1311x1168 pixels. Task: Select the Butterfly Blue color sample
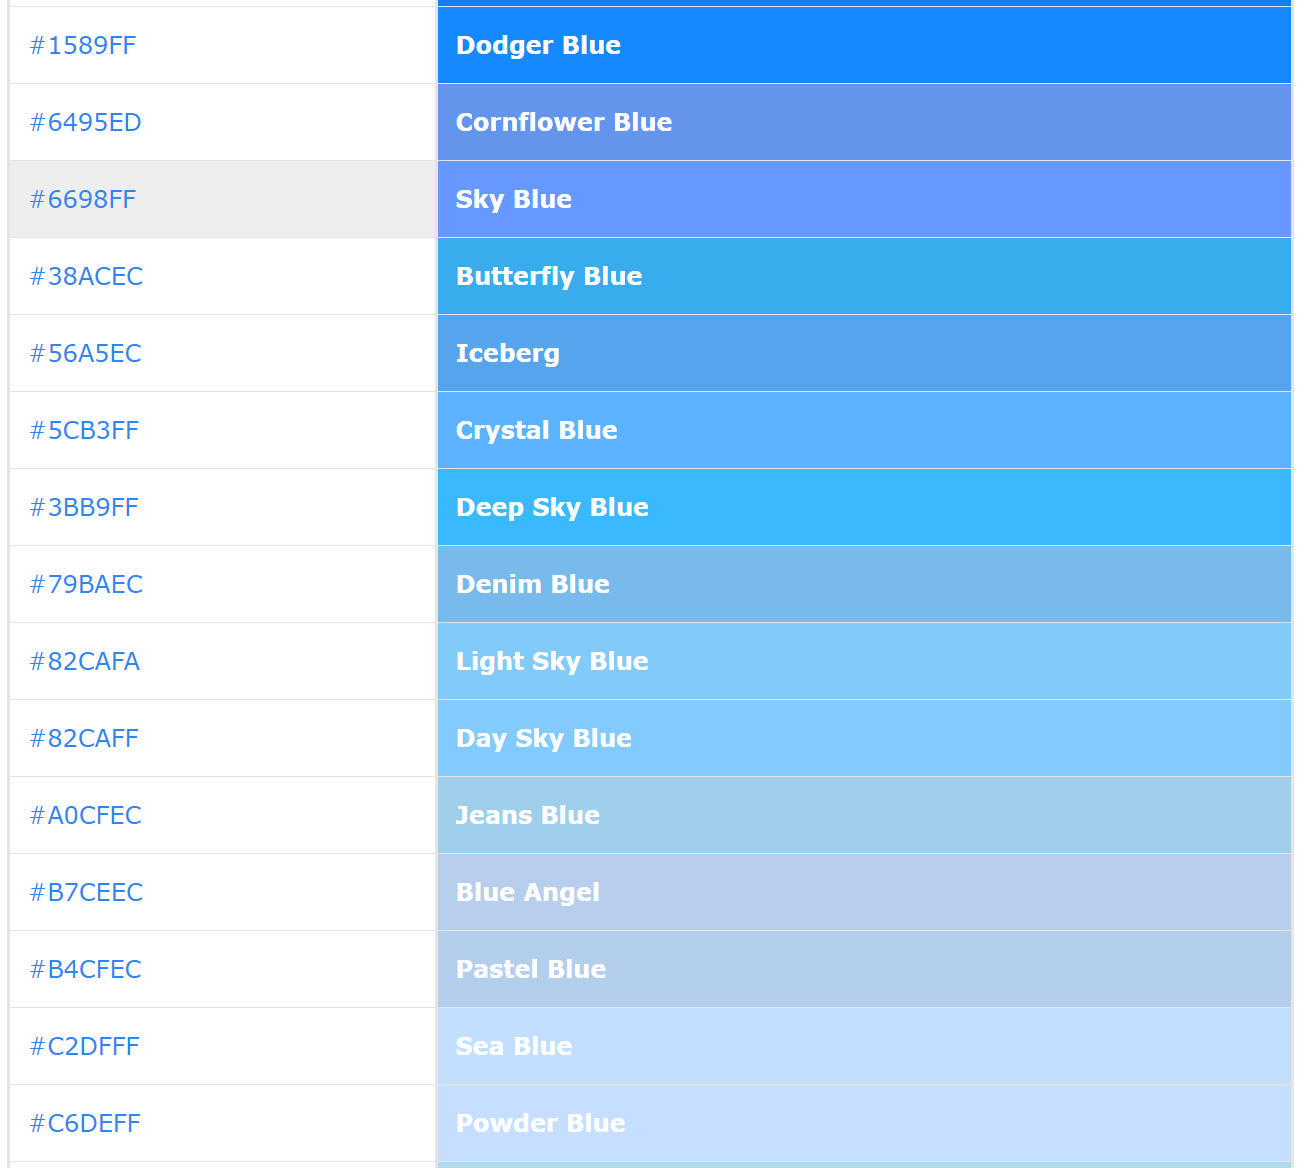[864, 276]
